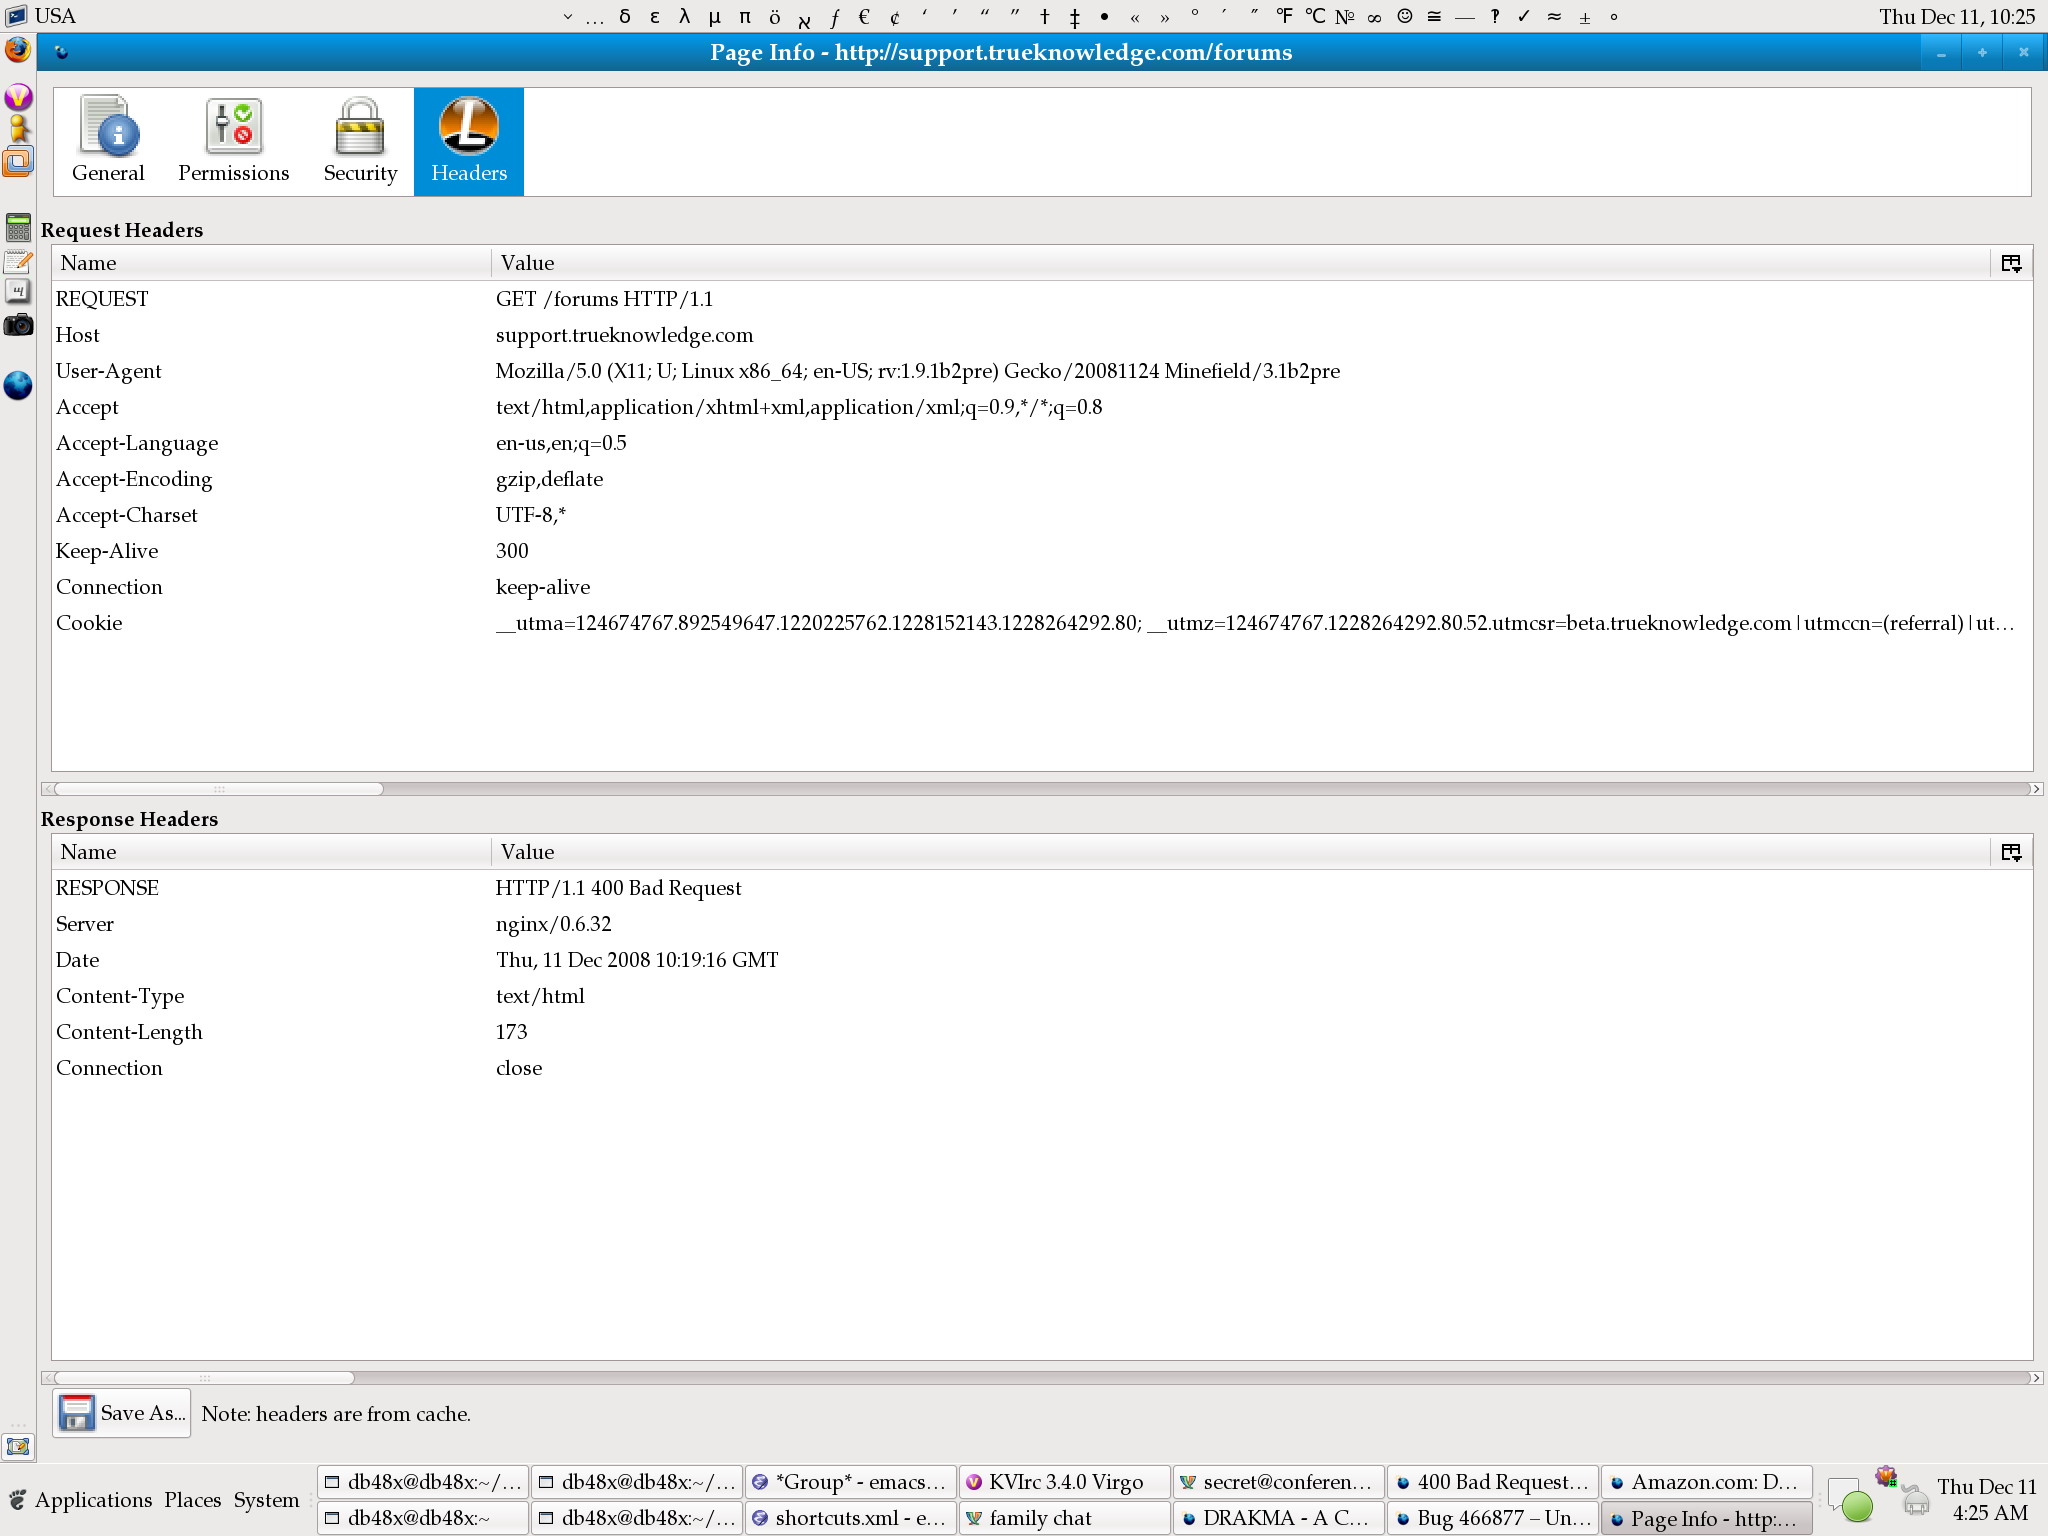
Task: Open the calculator launcher icon
Action: (x=18, y=227)
